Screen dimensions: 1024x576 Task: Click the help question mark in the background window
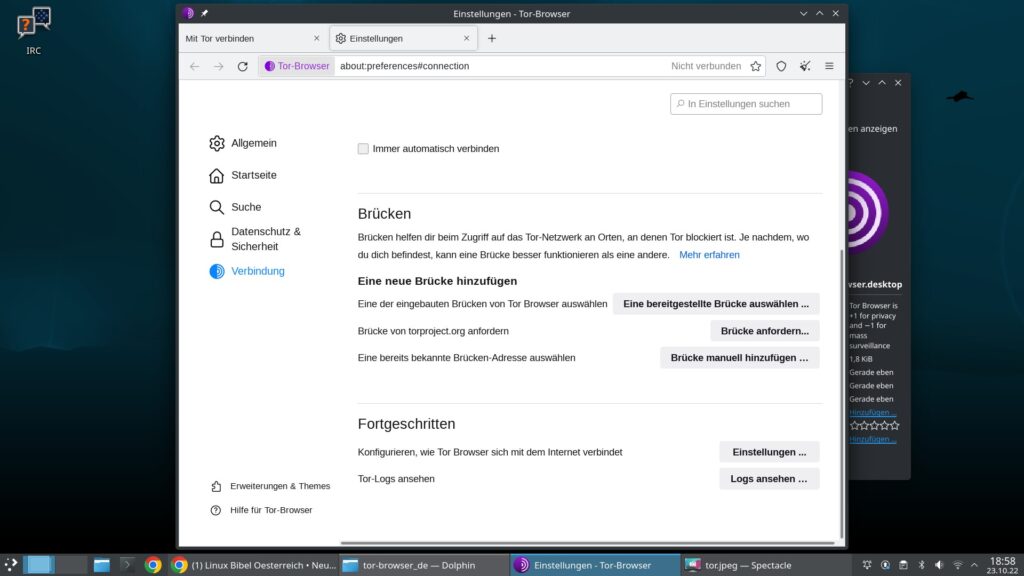[850, 83]
